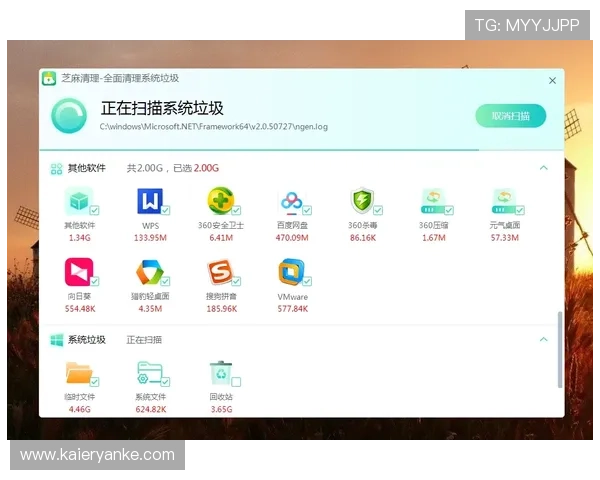The image size is (600, 480).
Task: Click the 系统垃圾 section heading
Action: click(86, 340)
